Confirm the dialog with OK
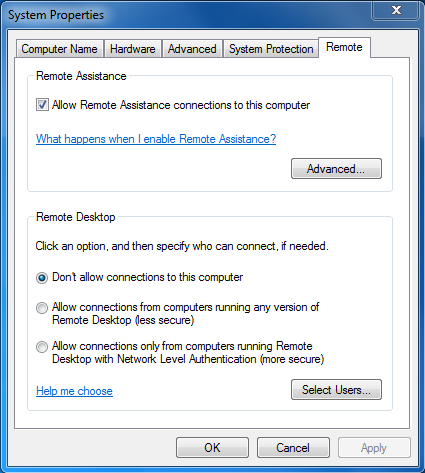This screenshot has width=425, height=473. point(212,448)
